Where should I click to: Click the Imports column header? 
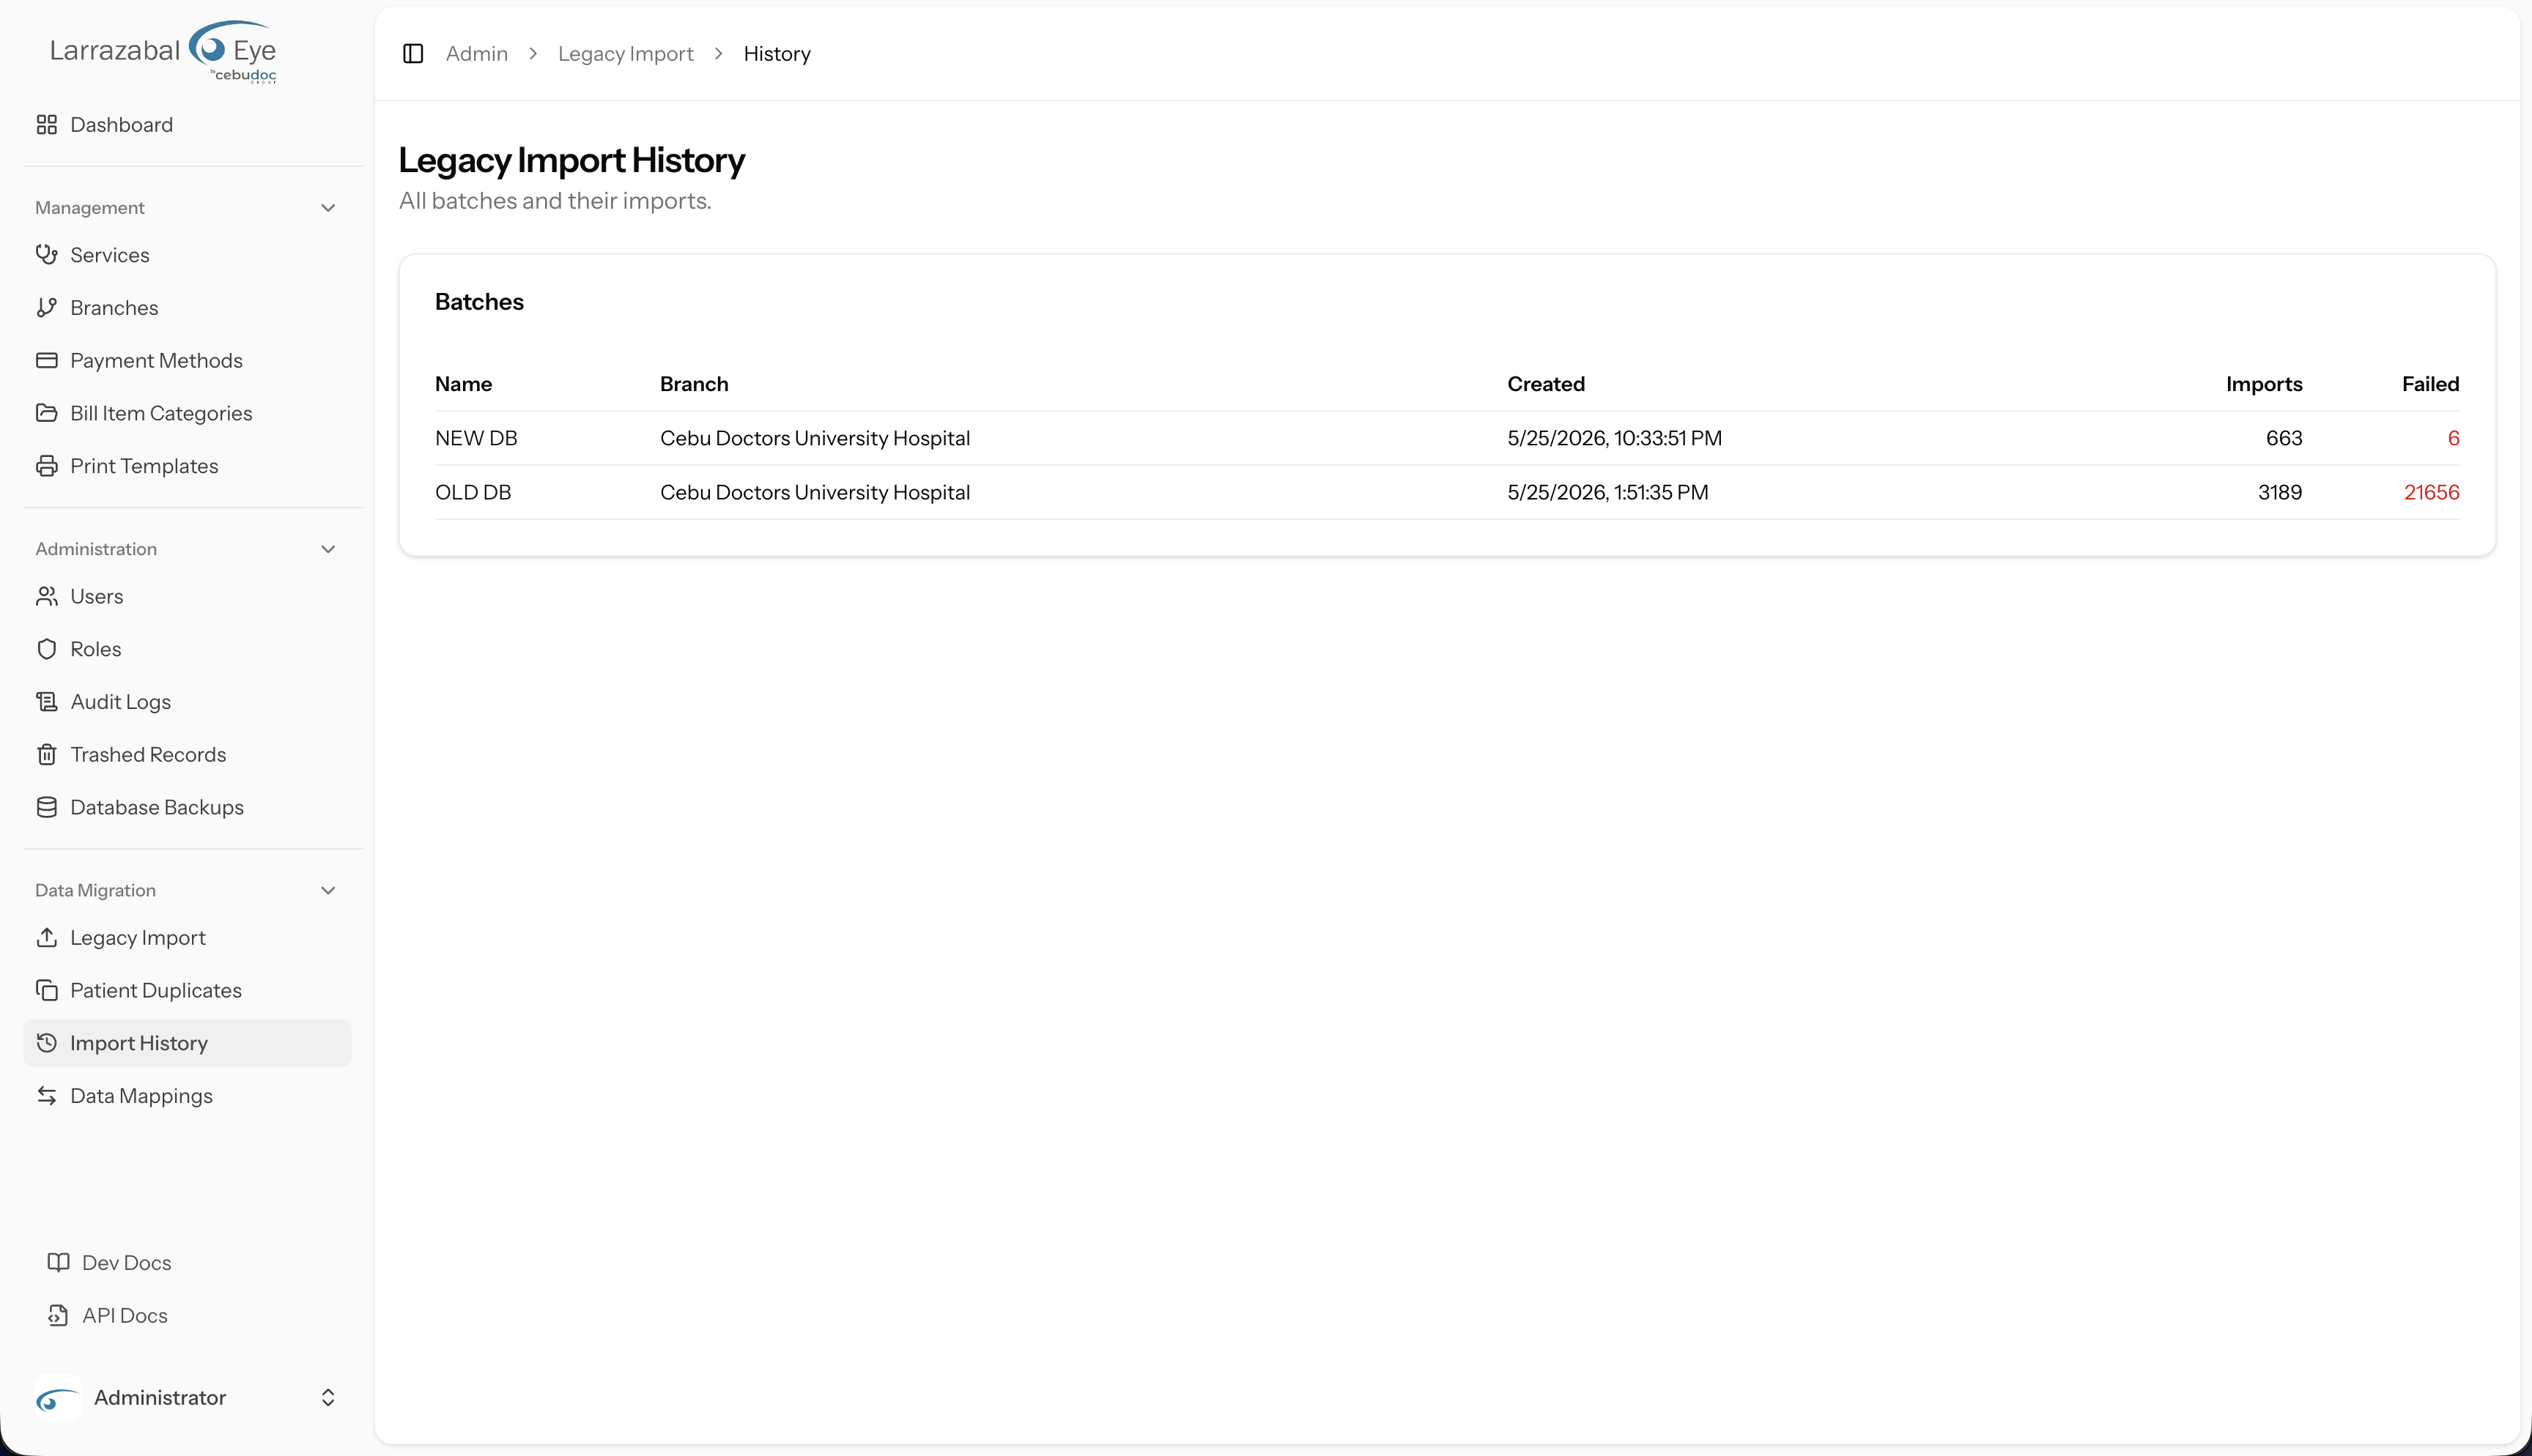pos(2264,384)
